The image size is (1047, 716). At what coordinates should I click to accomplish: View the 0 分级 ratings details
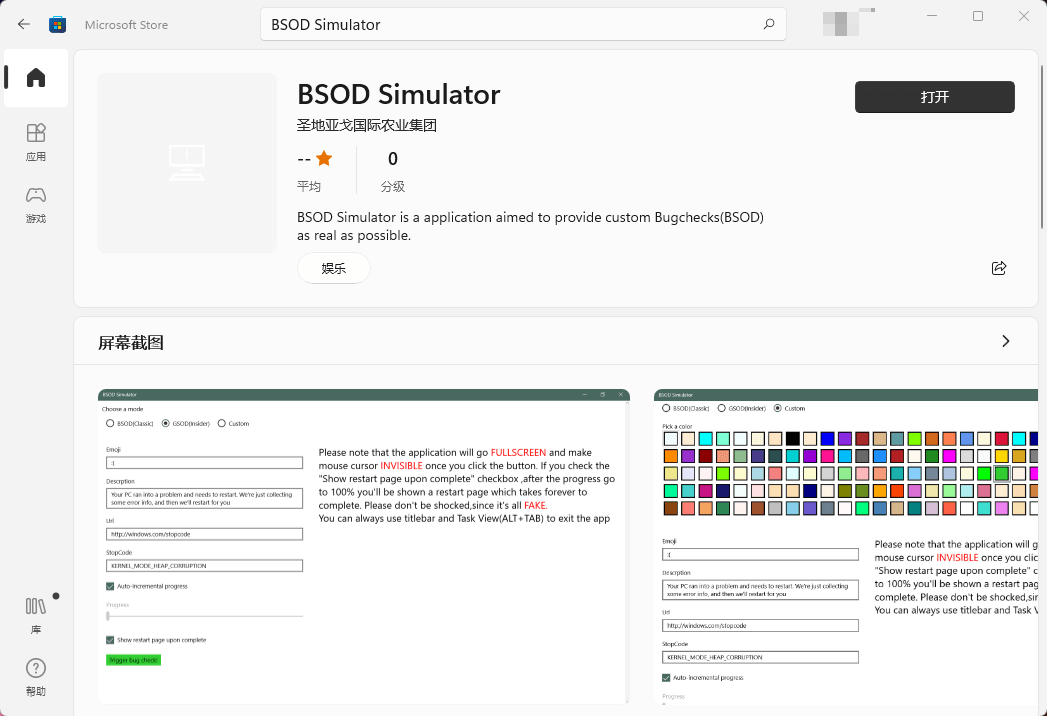pos(392,168)
